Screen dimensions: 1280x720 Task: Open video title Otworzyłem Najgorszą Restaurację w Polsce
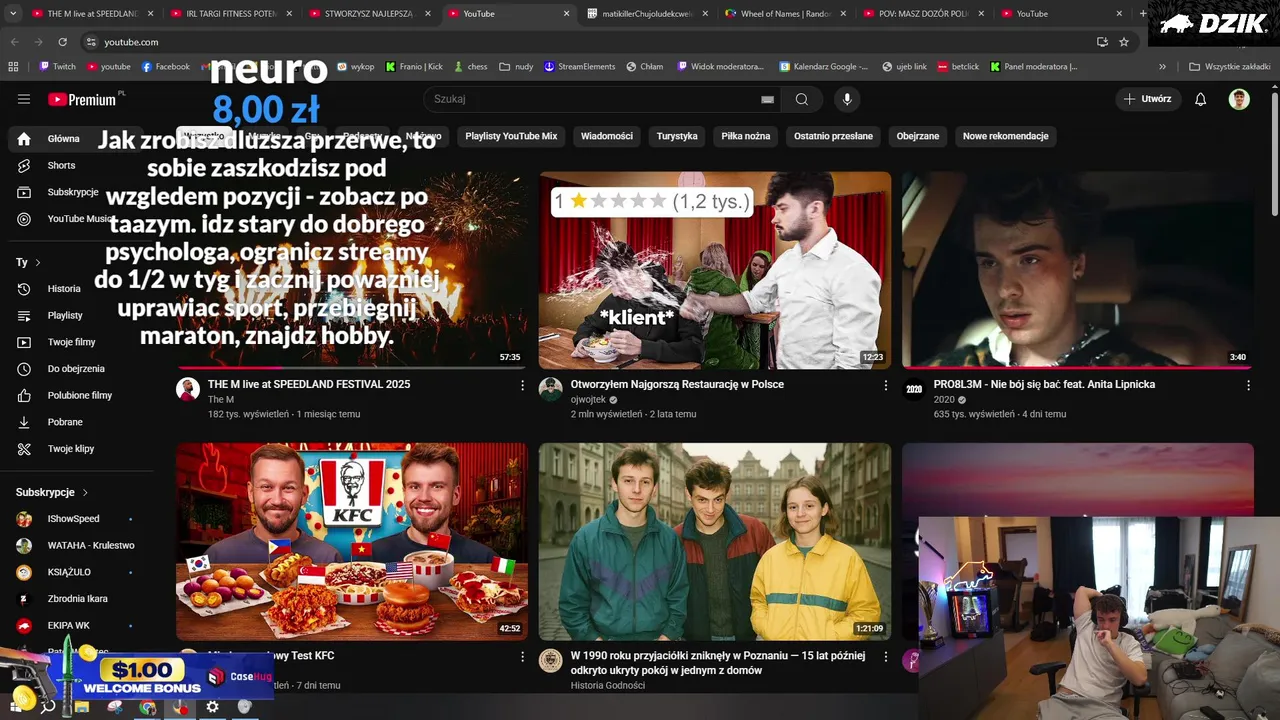[x=677, y=384]
